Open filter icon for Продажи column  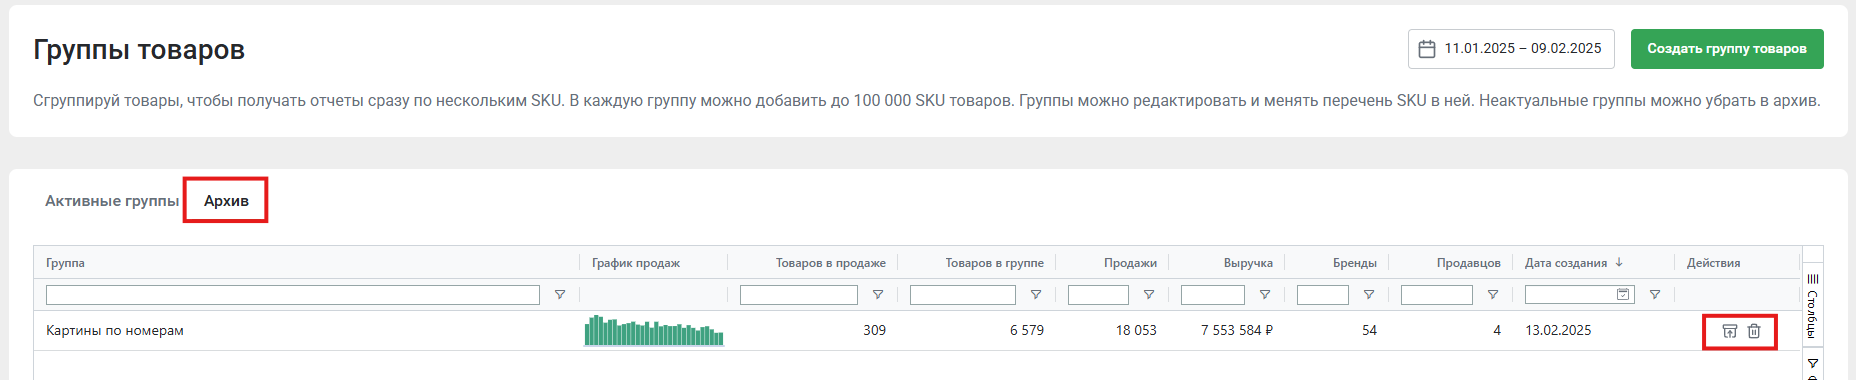(x=1149, y=295)
